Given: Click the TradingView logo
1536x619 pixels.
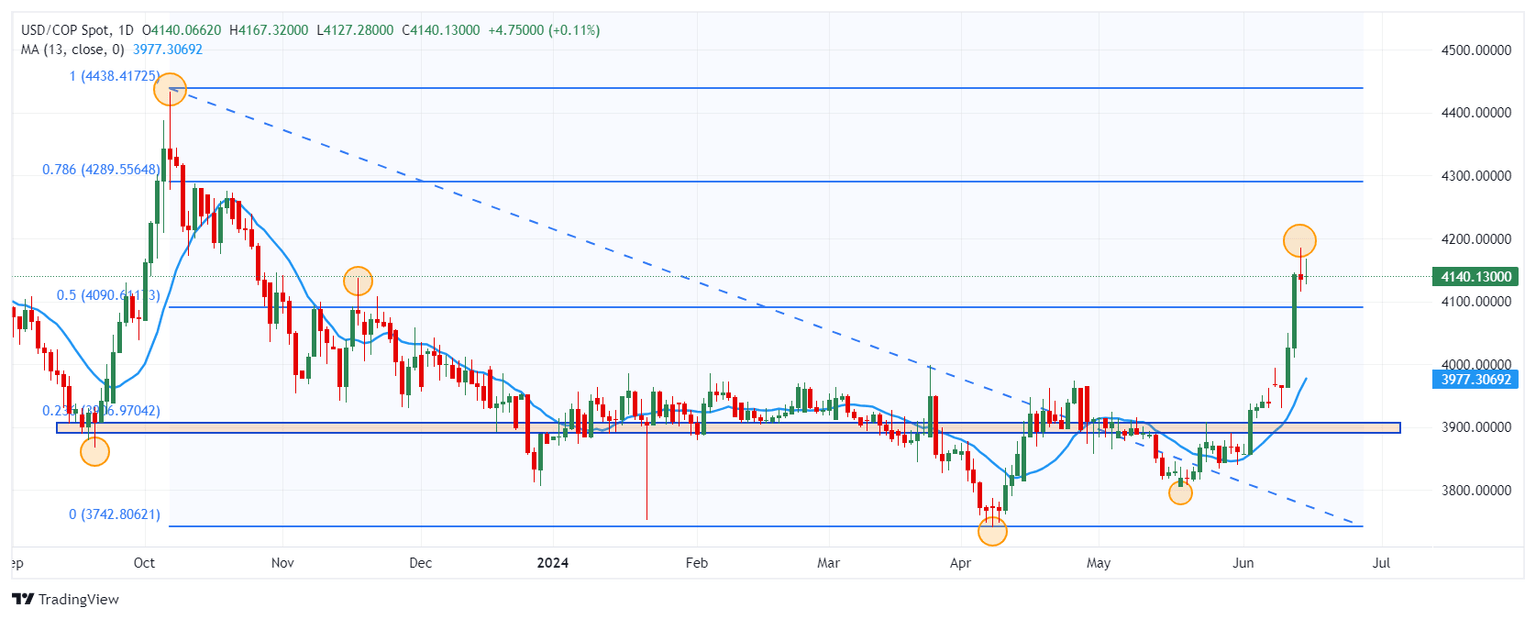Looking at the screenshot, I should coord(65,599).
